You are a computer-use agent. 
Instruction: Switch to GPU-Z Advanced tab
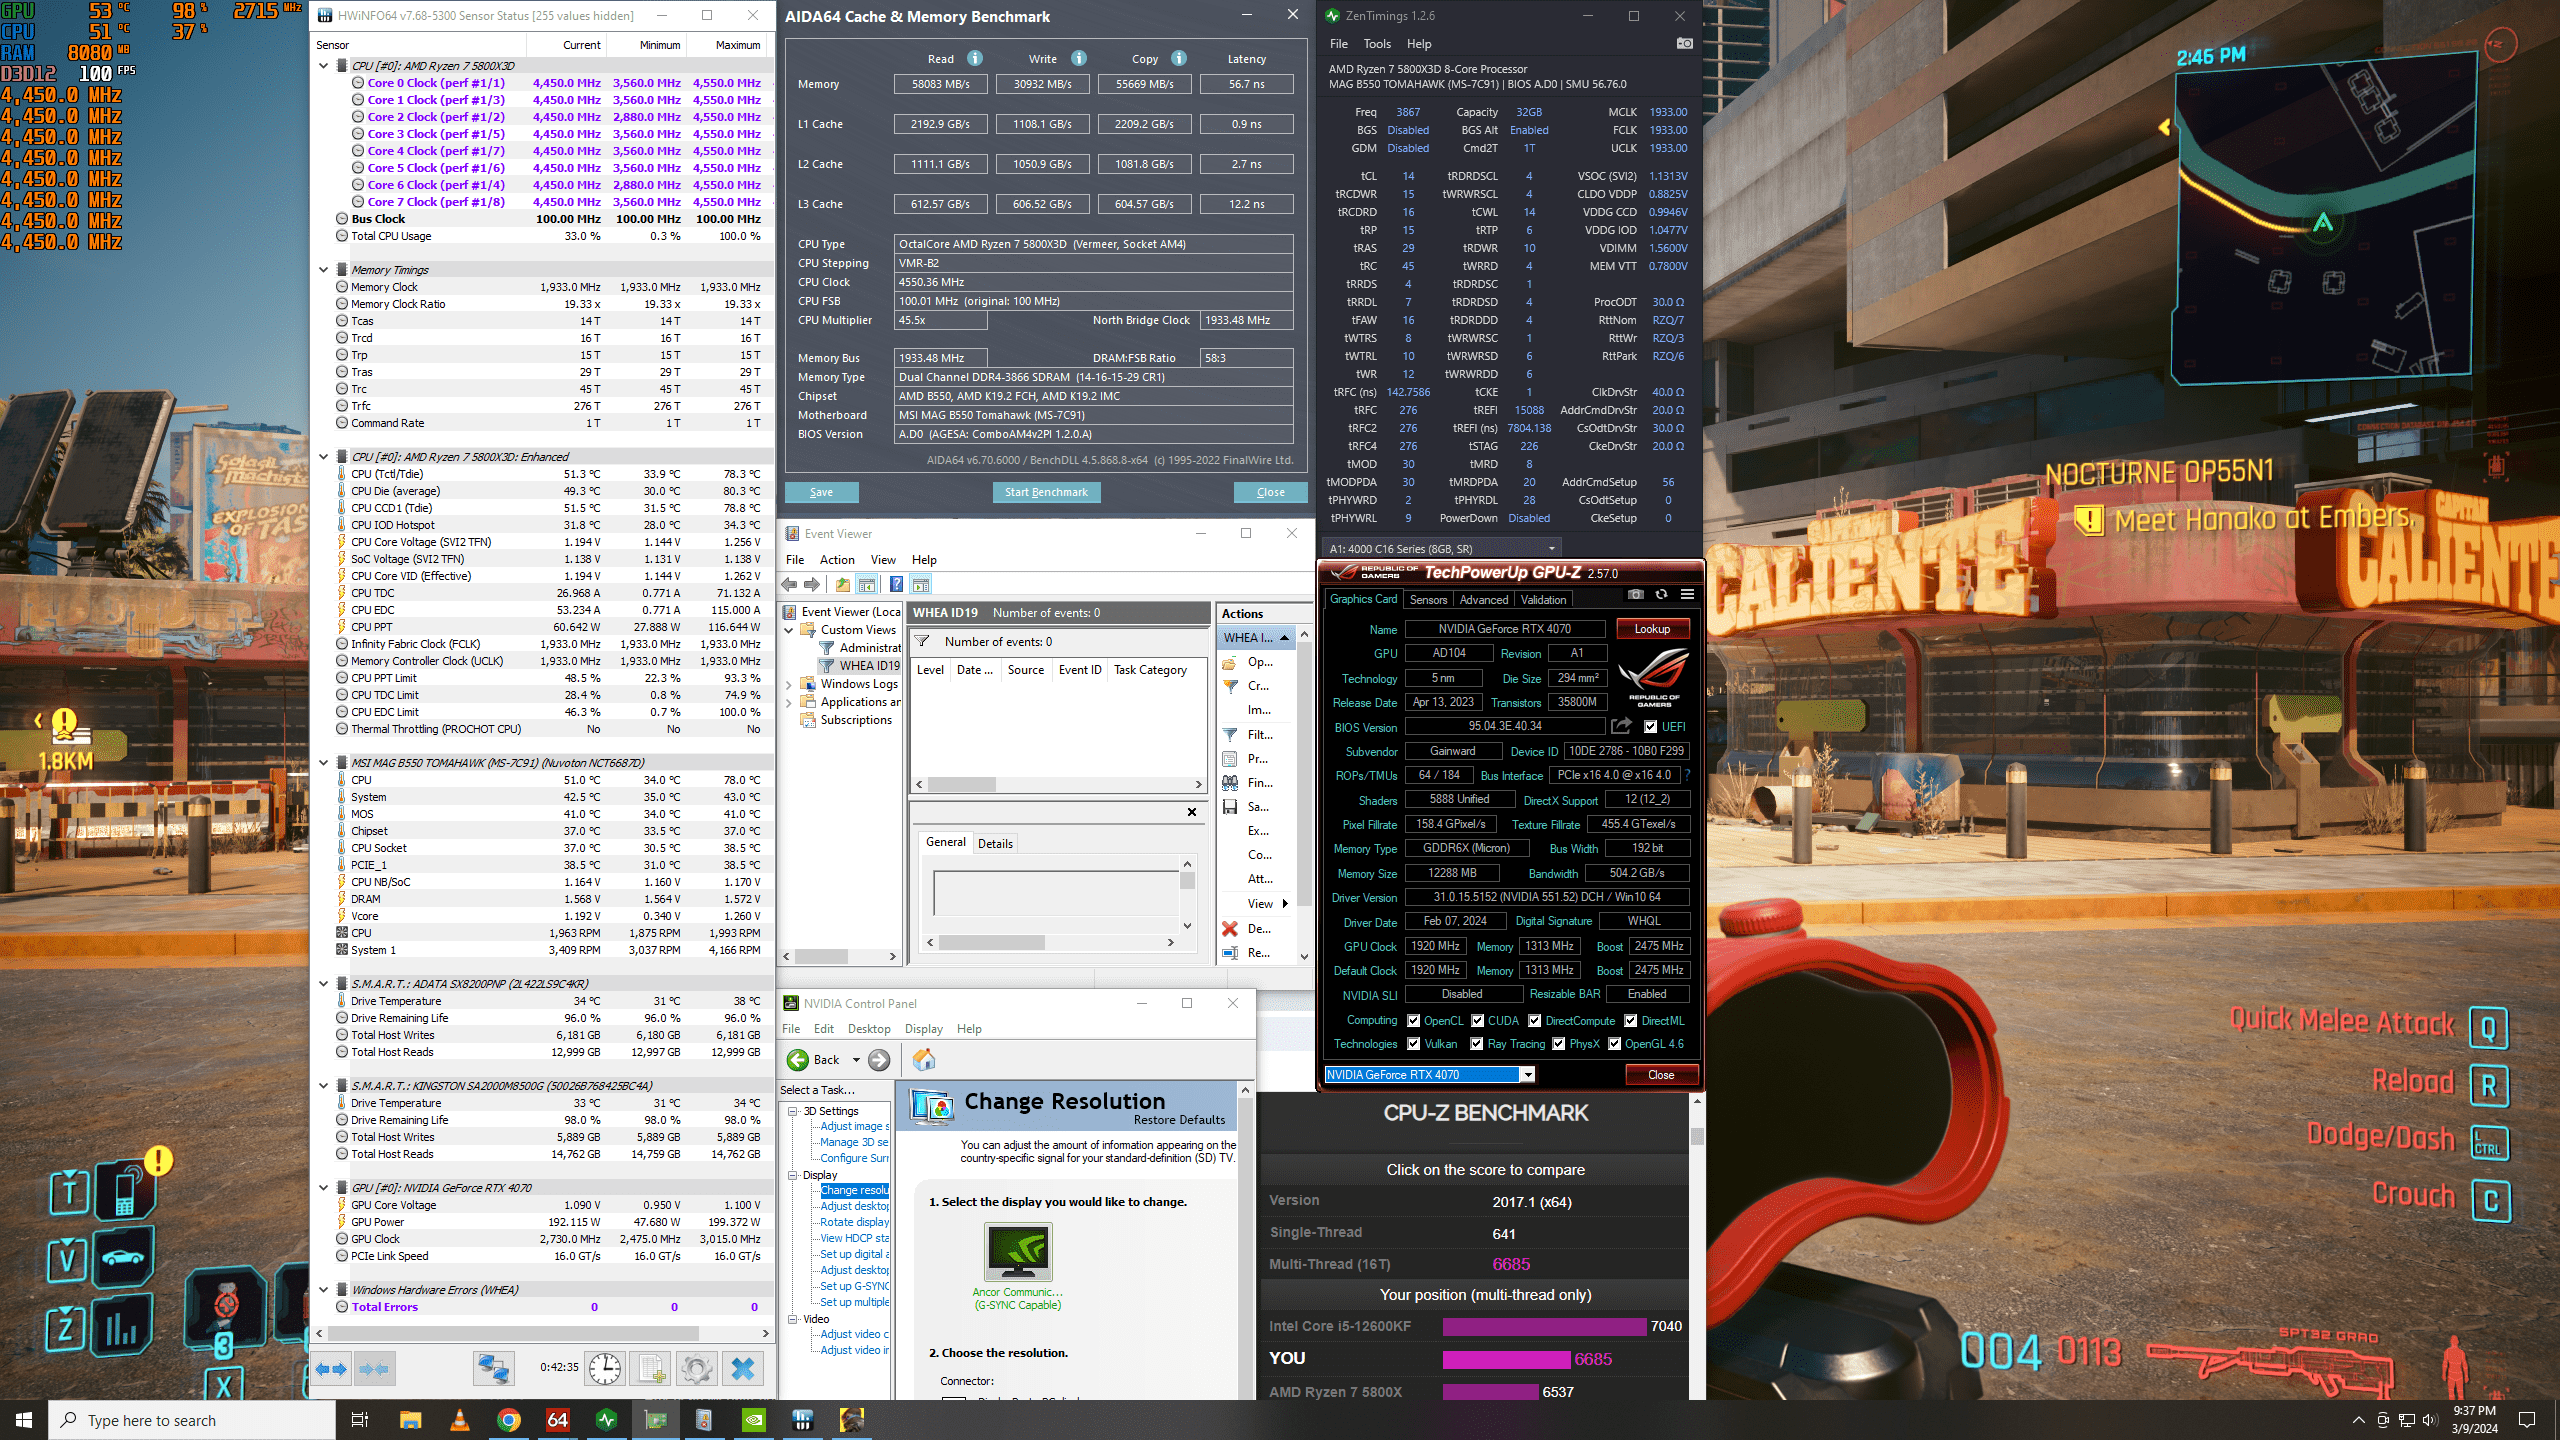pos(1483,599)
